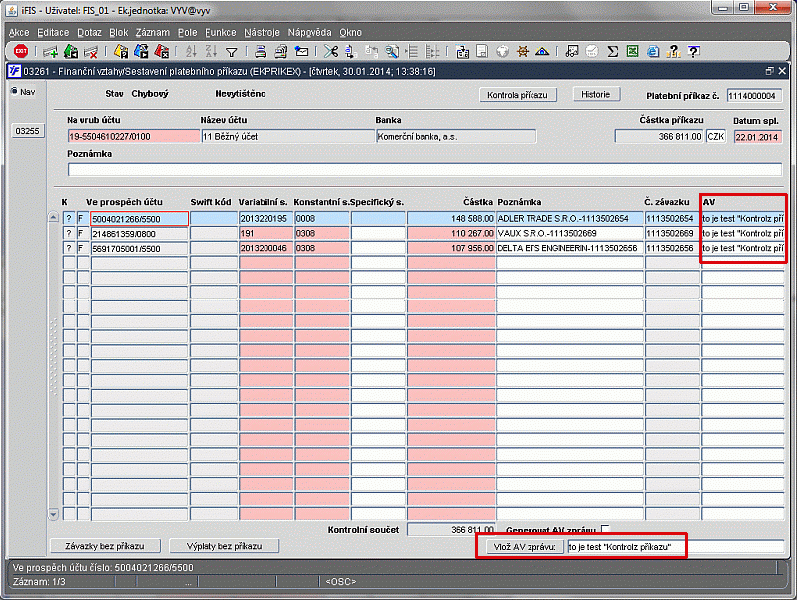The image size is (797, 600).
Task: Click the AV message input field at bottom
Action: (x=676, y=547)
